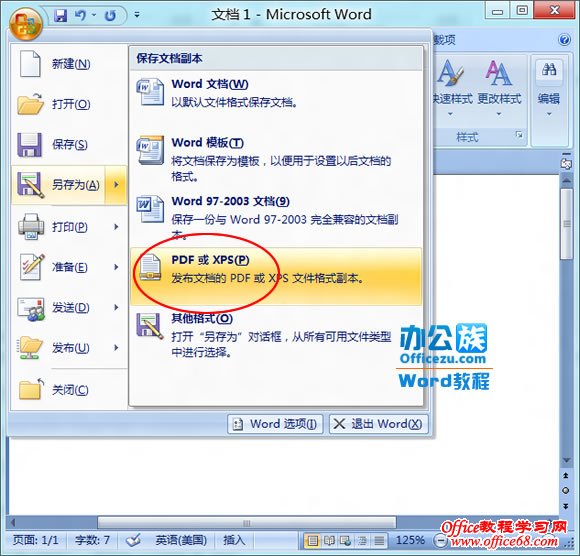Click the Select Browse Object circle button
The image size is (580, 556).
click(x=566, y=491)
